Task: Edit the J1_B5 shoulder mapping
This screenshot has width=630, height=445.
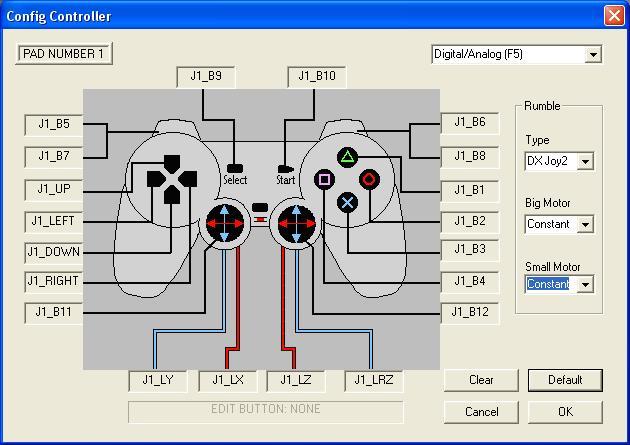Action: click(x=54, y=125)
